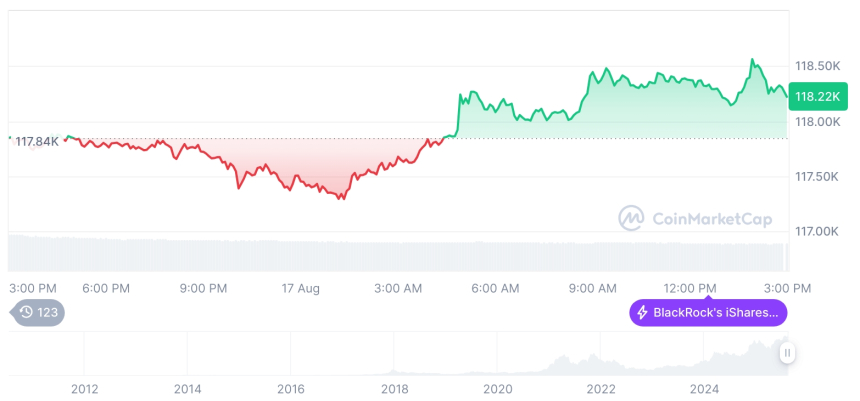Select 2012 on the navigator timeline
This screenshot has height=401, width=860.
pos(84,389)
